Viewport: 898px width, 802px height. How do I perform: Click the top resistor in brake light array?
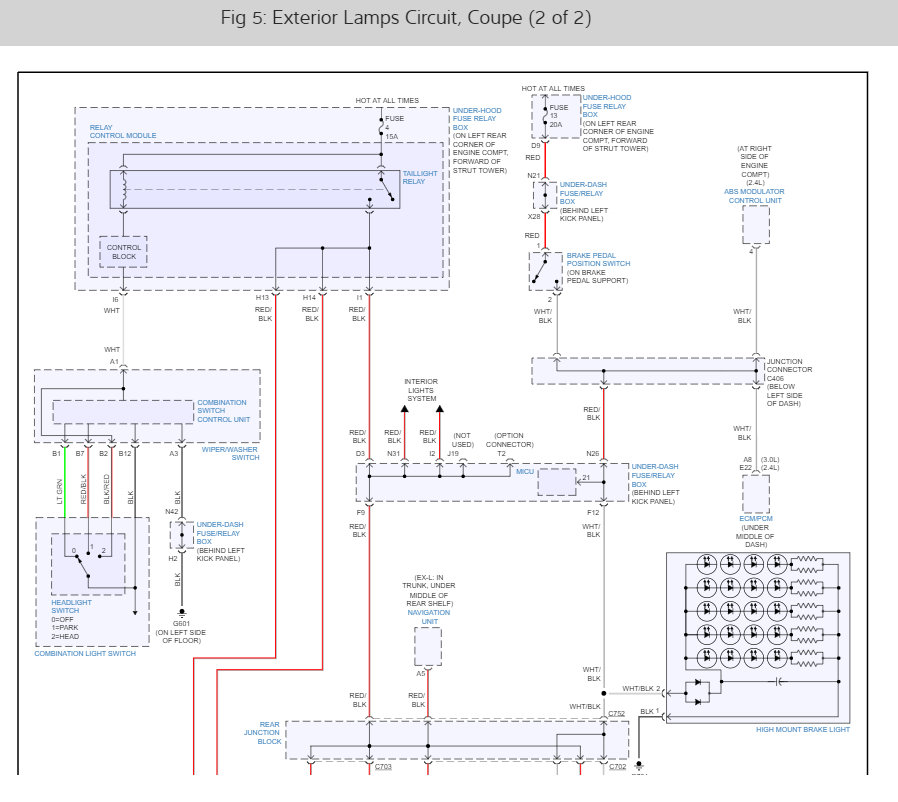tap(807, 565)
